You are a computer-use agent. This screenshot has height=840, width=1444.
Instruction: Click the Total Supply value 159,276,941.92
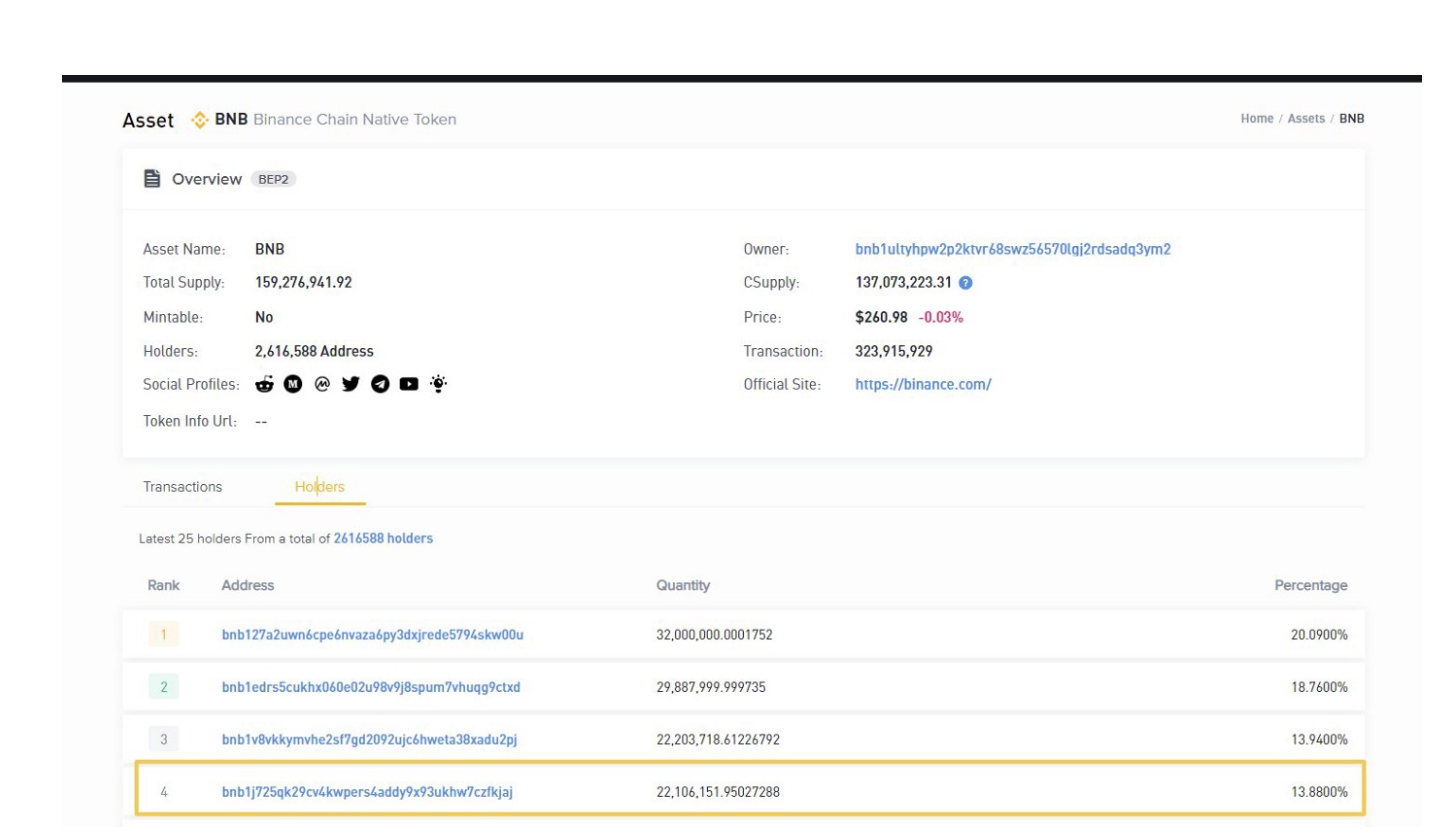coord(304,283)
